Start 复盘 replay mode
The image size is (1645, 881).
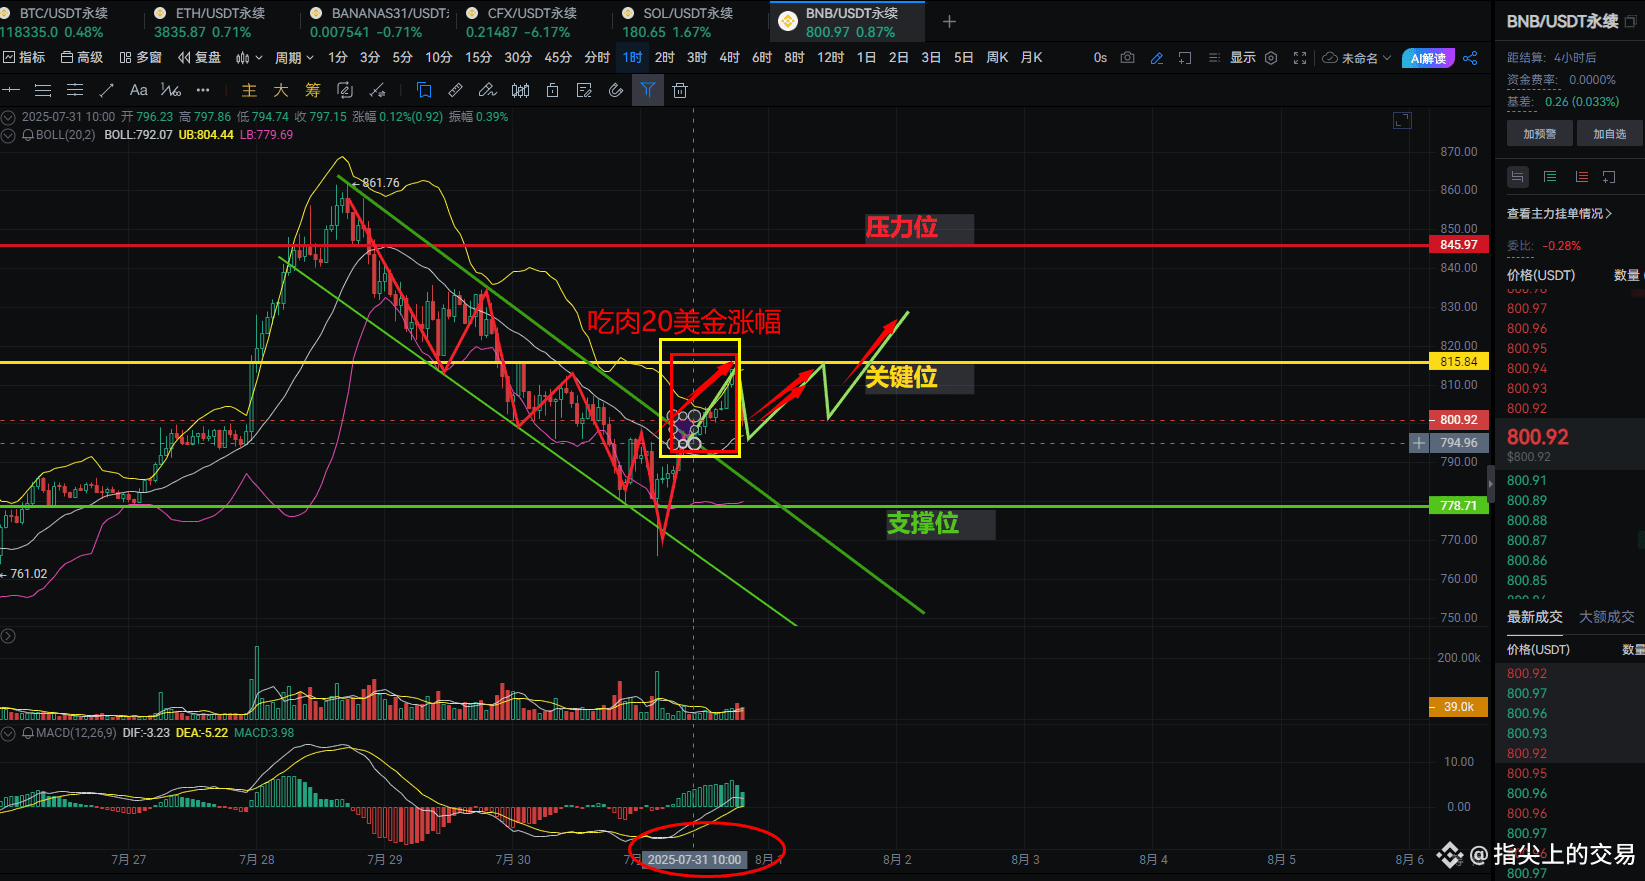(199, 58)
